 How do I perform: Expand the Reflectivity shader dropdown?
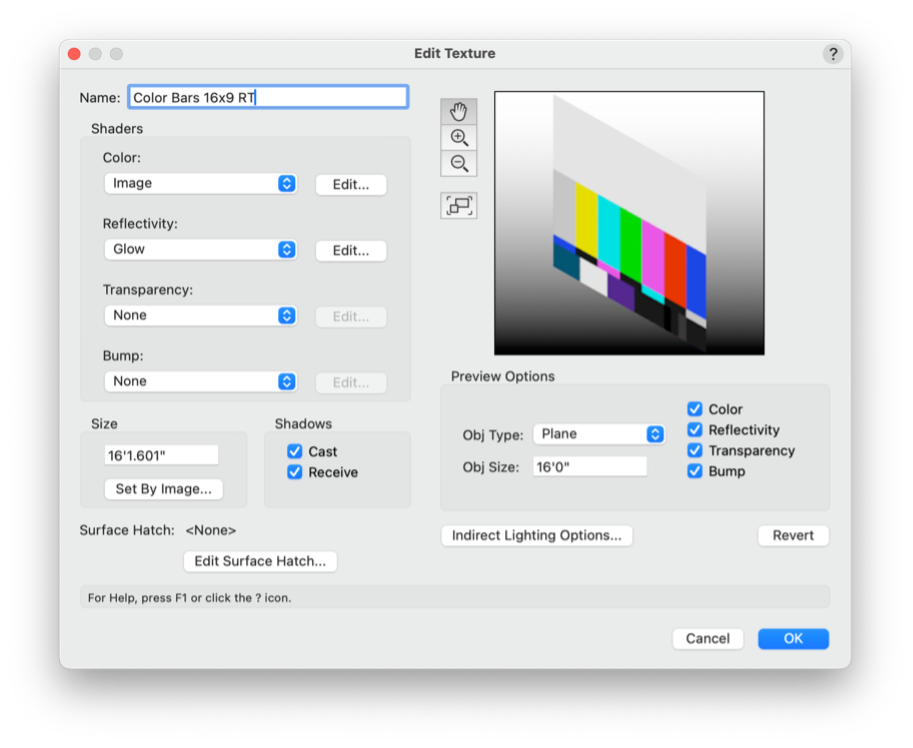(x=200, y=250)
